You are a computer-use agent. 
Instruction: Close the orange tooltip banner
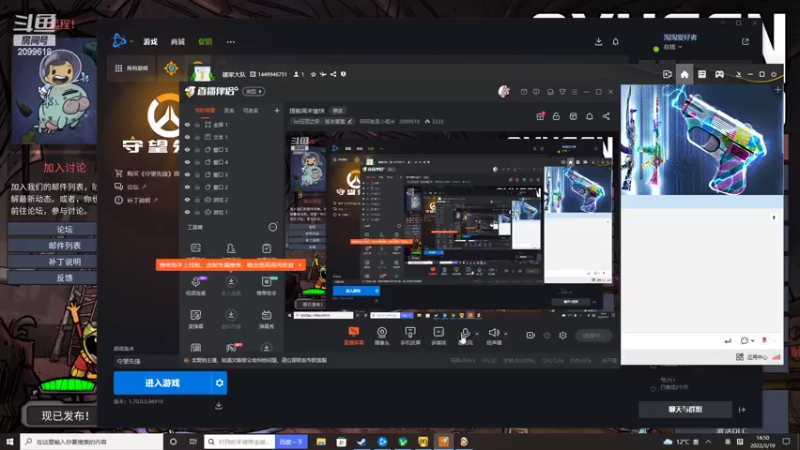[x=300, y=265]
